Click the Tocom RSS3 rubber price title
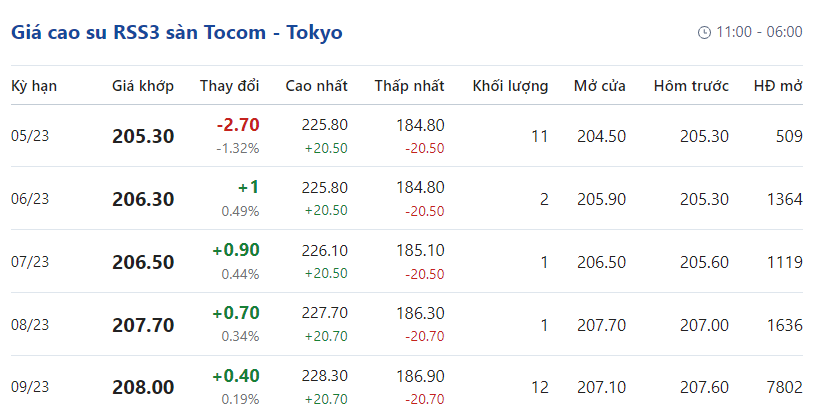814x415 pixels. 176,32
